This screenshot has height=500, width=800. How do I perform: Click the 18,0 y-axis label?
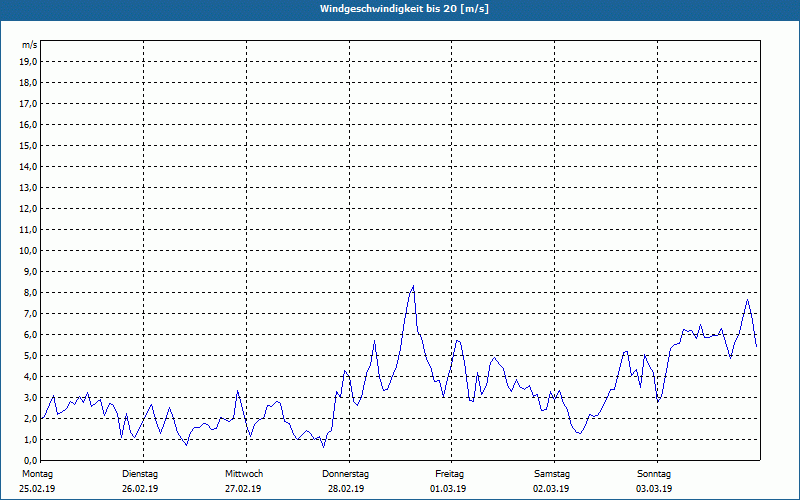point(28,83)
